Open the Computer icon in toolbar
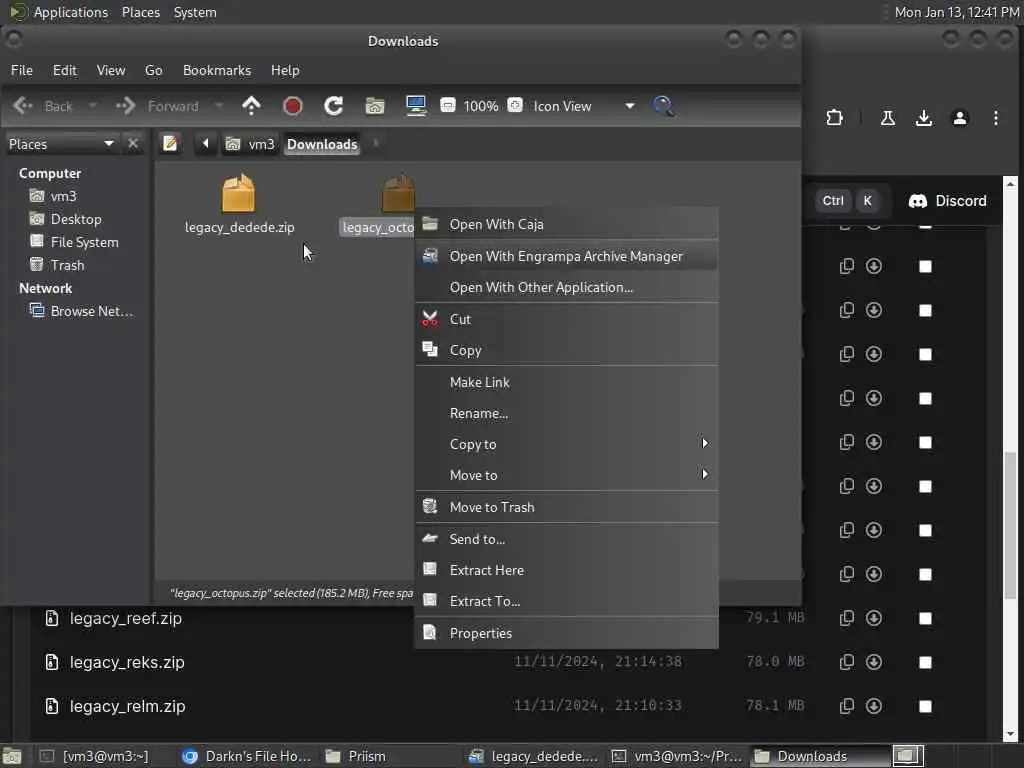 click(x=416, y=106)
